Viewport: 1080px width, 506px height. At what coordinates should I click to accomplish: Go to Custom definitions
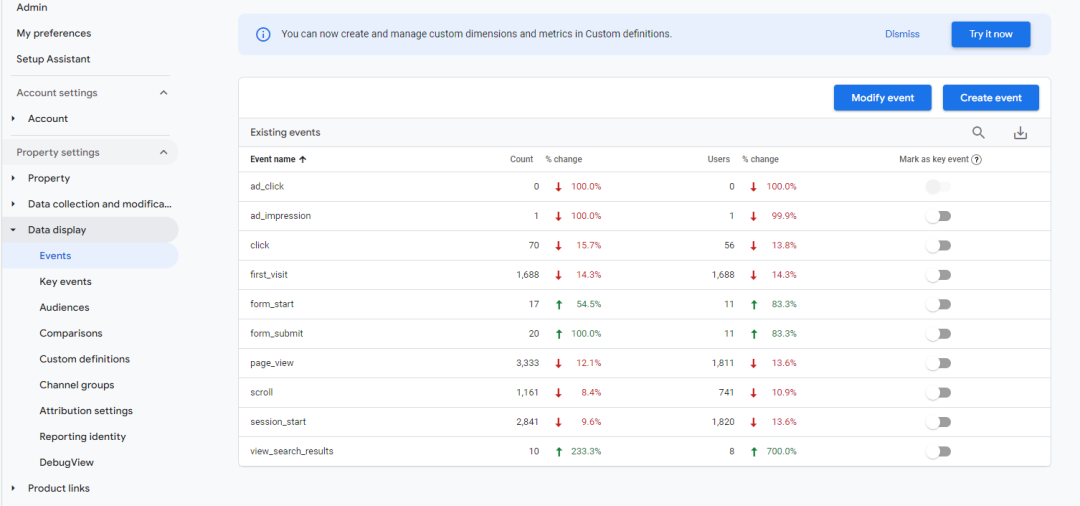[85, 359]
